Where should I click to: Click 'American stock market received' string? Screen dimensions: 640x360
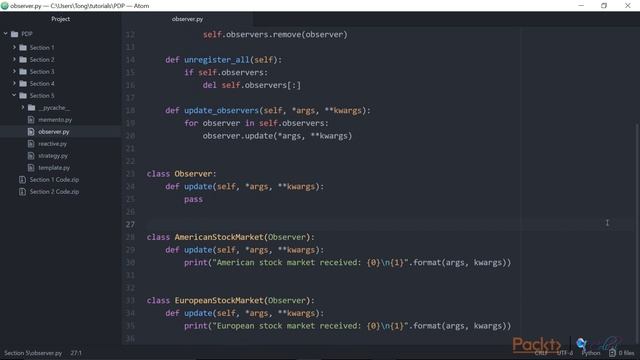click(287, 262)
